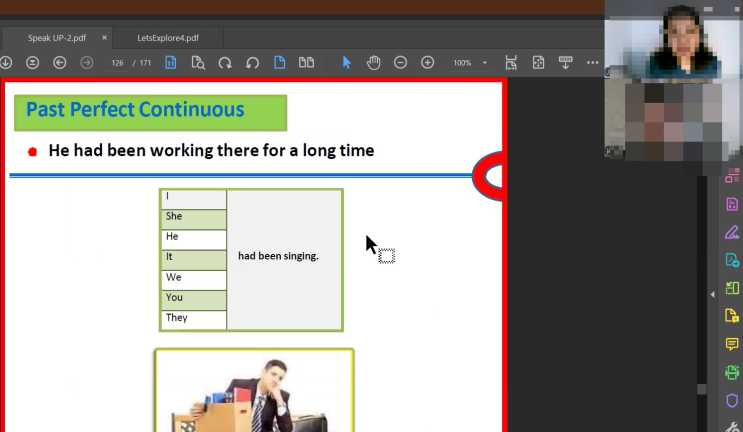Open the purple Fill & Sign pen tool
Image resolution: width=743 pixels, height=432 pixels.
coord(732,233)
